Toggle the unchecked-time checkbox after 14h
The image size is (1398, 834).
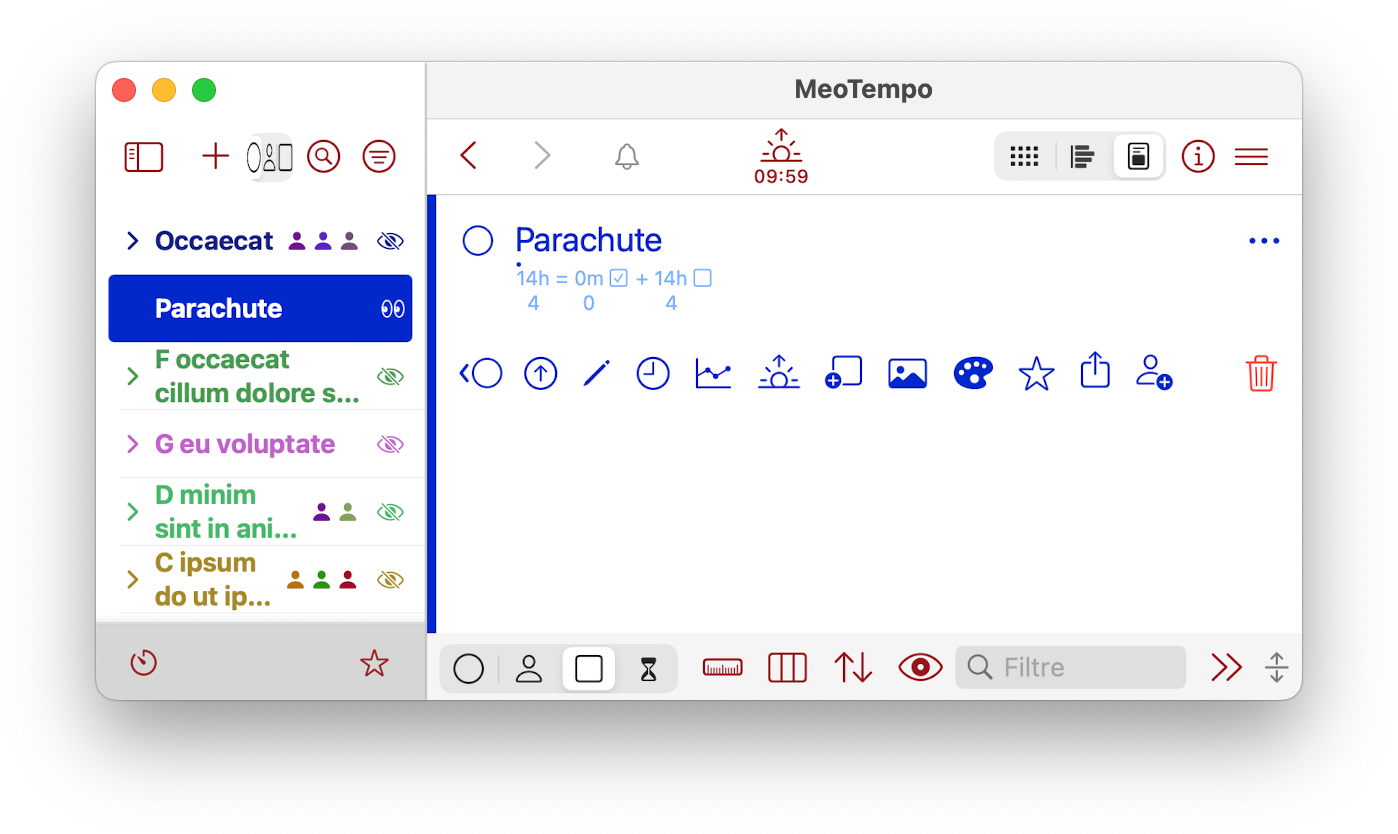[702, 279]
